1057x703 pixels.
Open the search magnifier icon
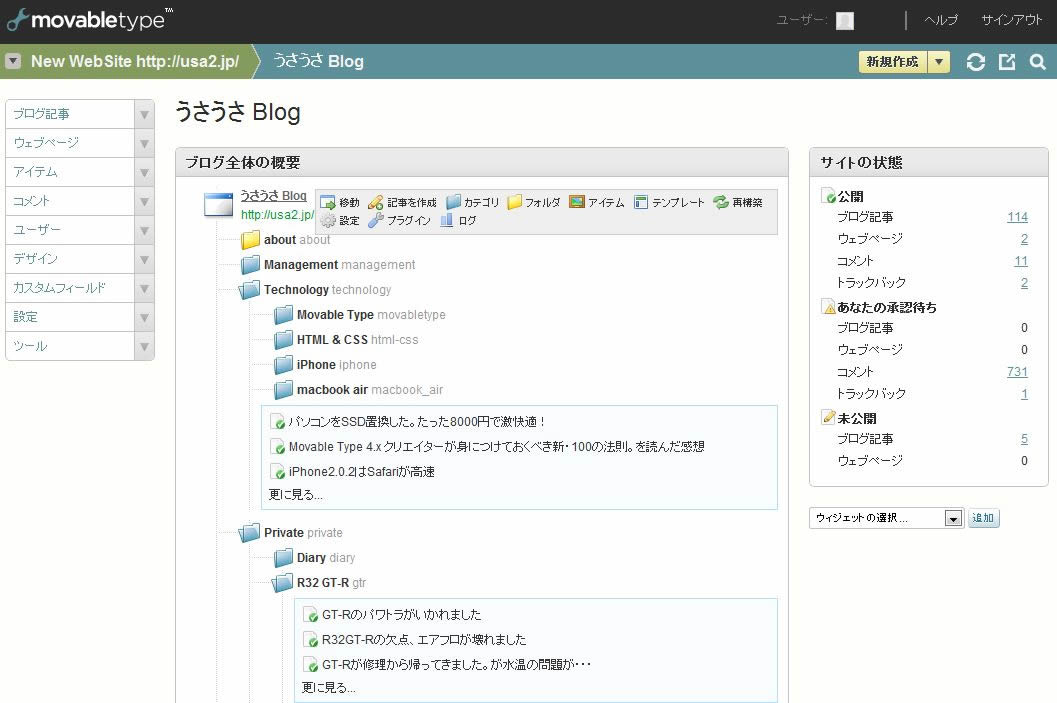pos(1037,62)
